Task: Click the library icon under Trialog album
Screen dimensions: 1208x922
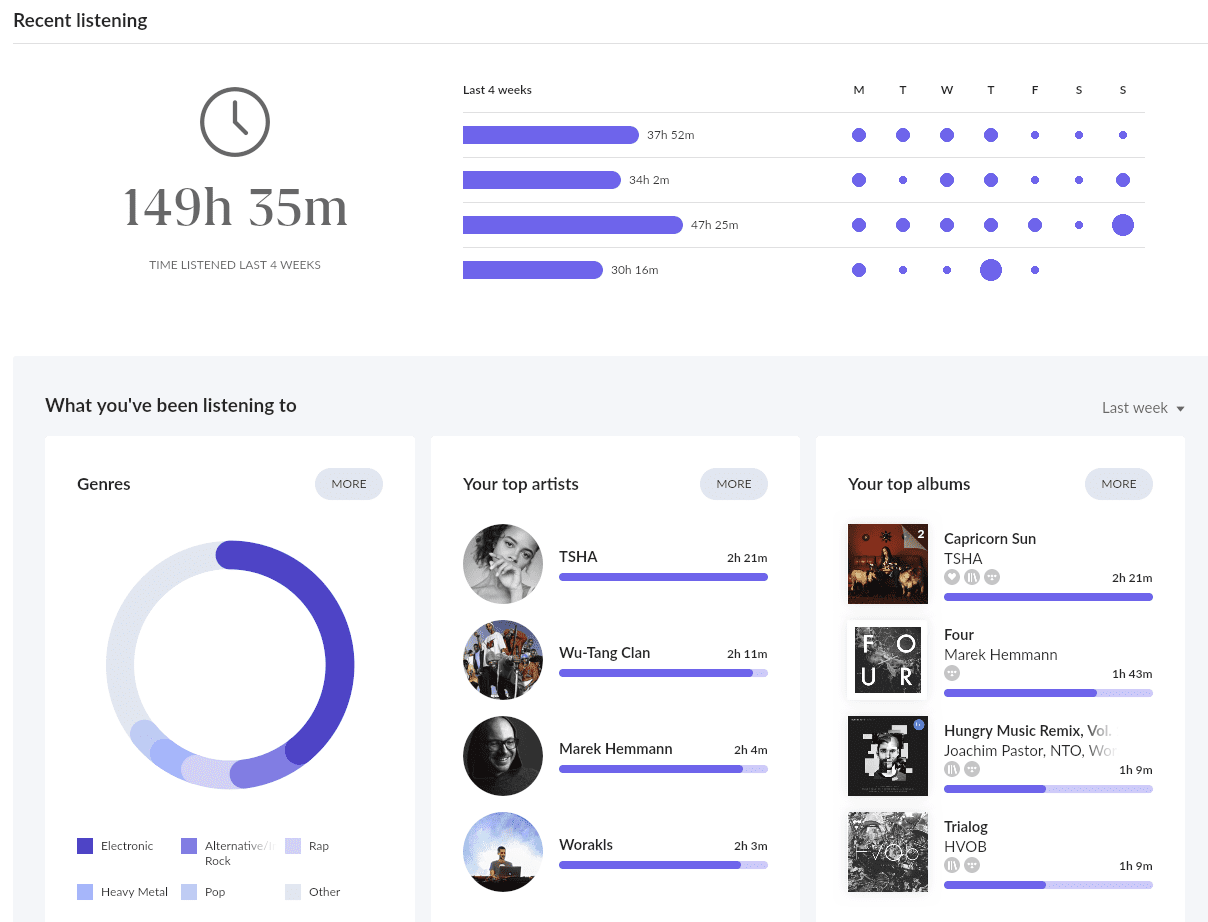Action: point(952,865)
